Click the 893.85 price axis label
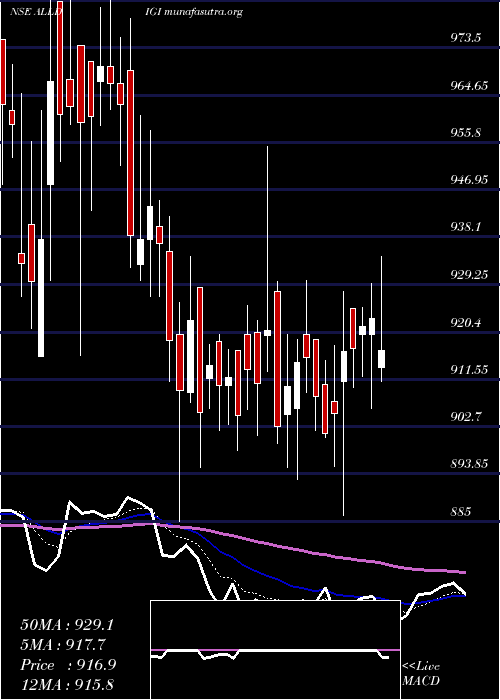500x700 pixels. (x=469, y=464)
